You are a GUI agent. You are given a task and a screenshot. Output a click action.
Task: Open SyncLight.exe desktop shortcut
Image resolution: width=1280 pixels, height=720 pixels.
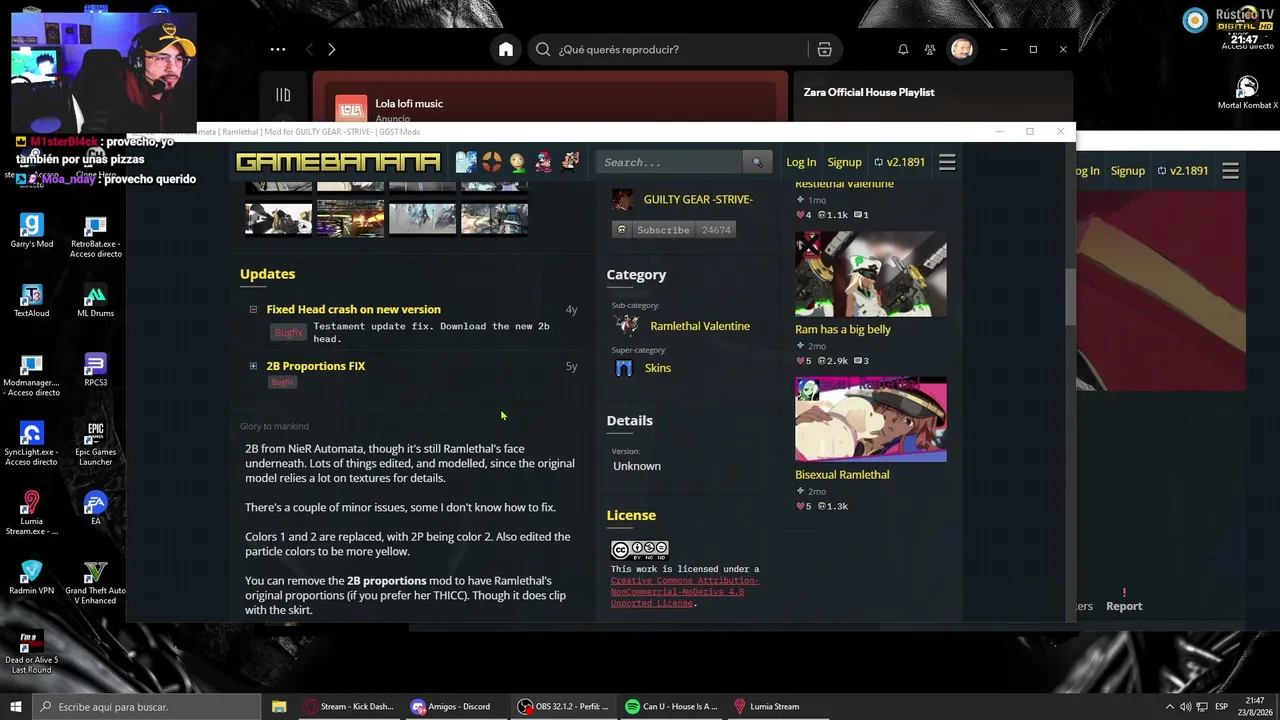[x=32, y=444]
